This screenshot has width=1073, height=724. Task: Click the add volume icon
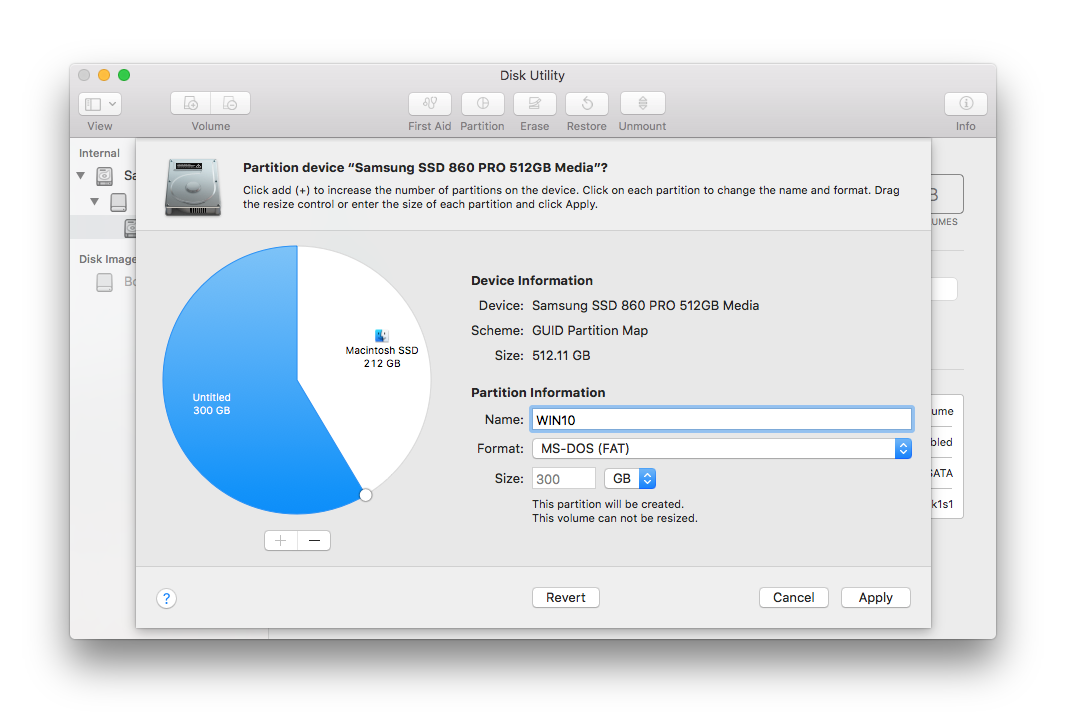191,103
